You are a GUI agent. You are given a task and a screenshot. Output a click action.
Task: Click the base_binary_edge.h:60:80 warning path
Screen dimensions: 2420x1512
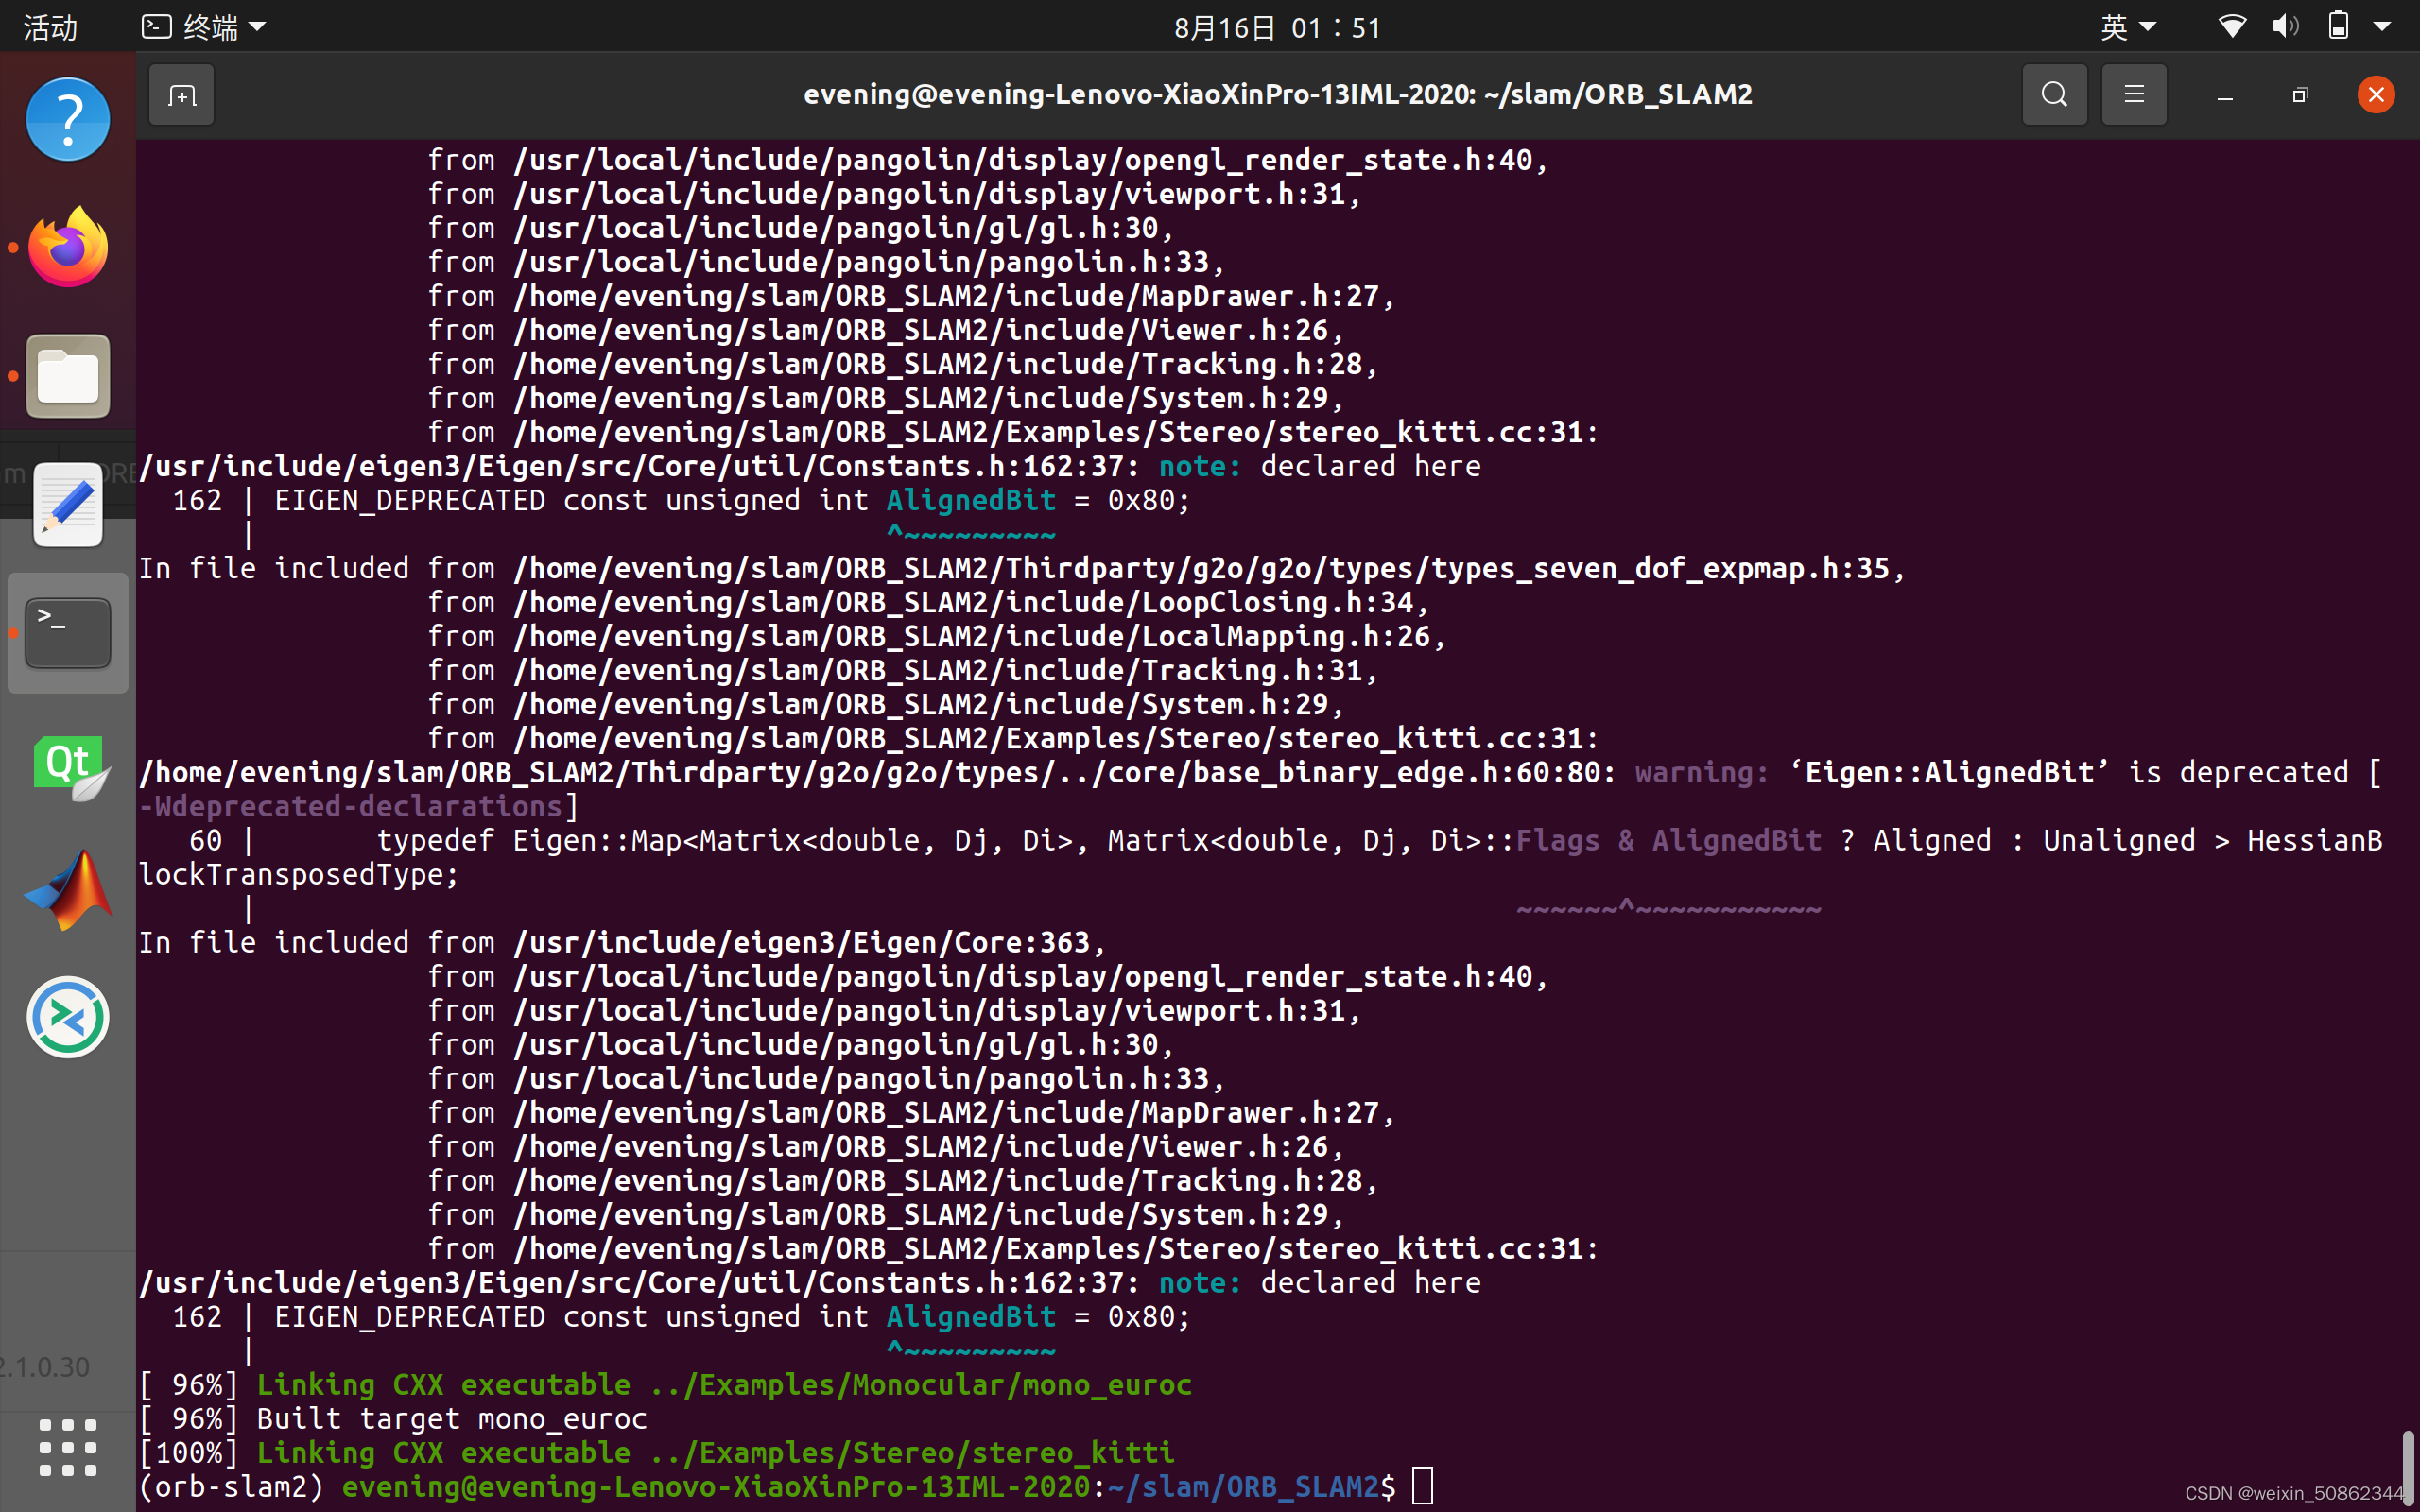tap(877, 772)
